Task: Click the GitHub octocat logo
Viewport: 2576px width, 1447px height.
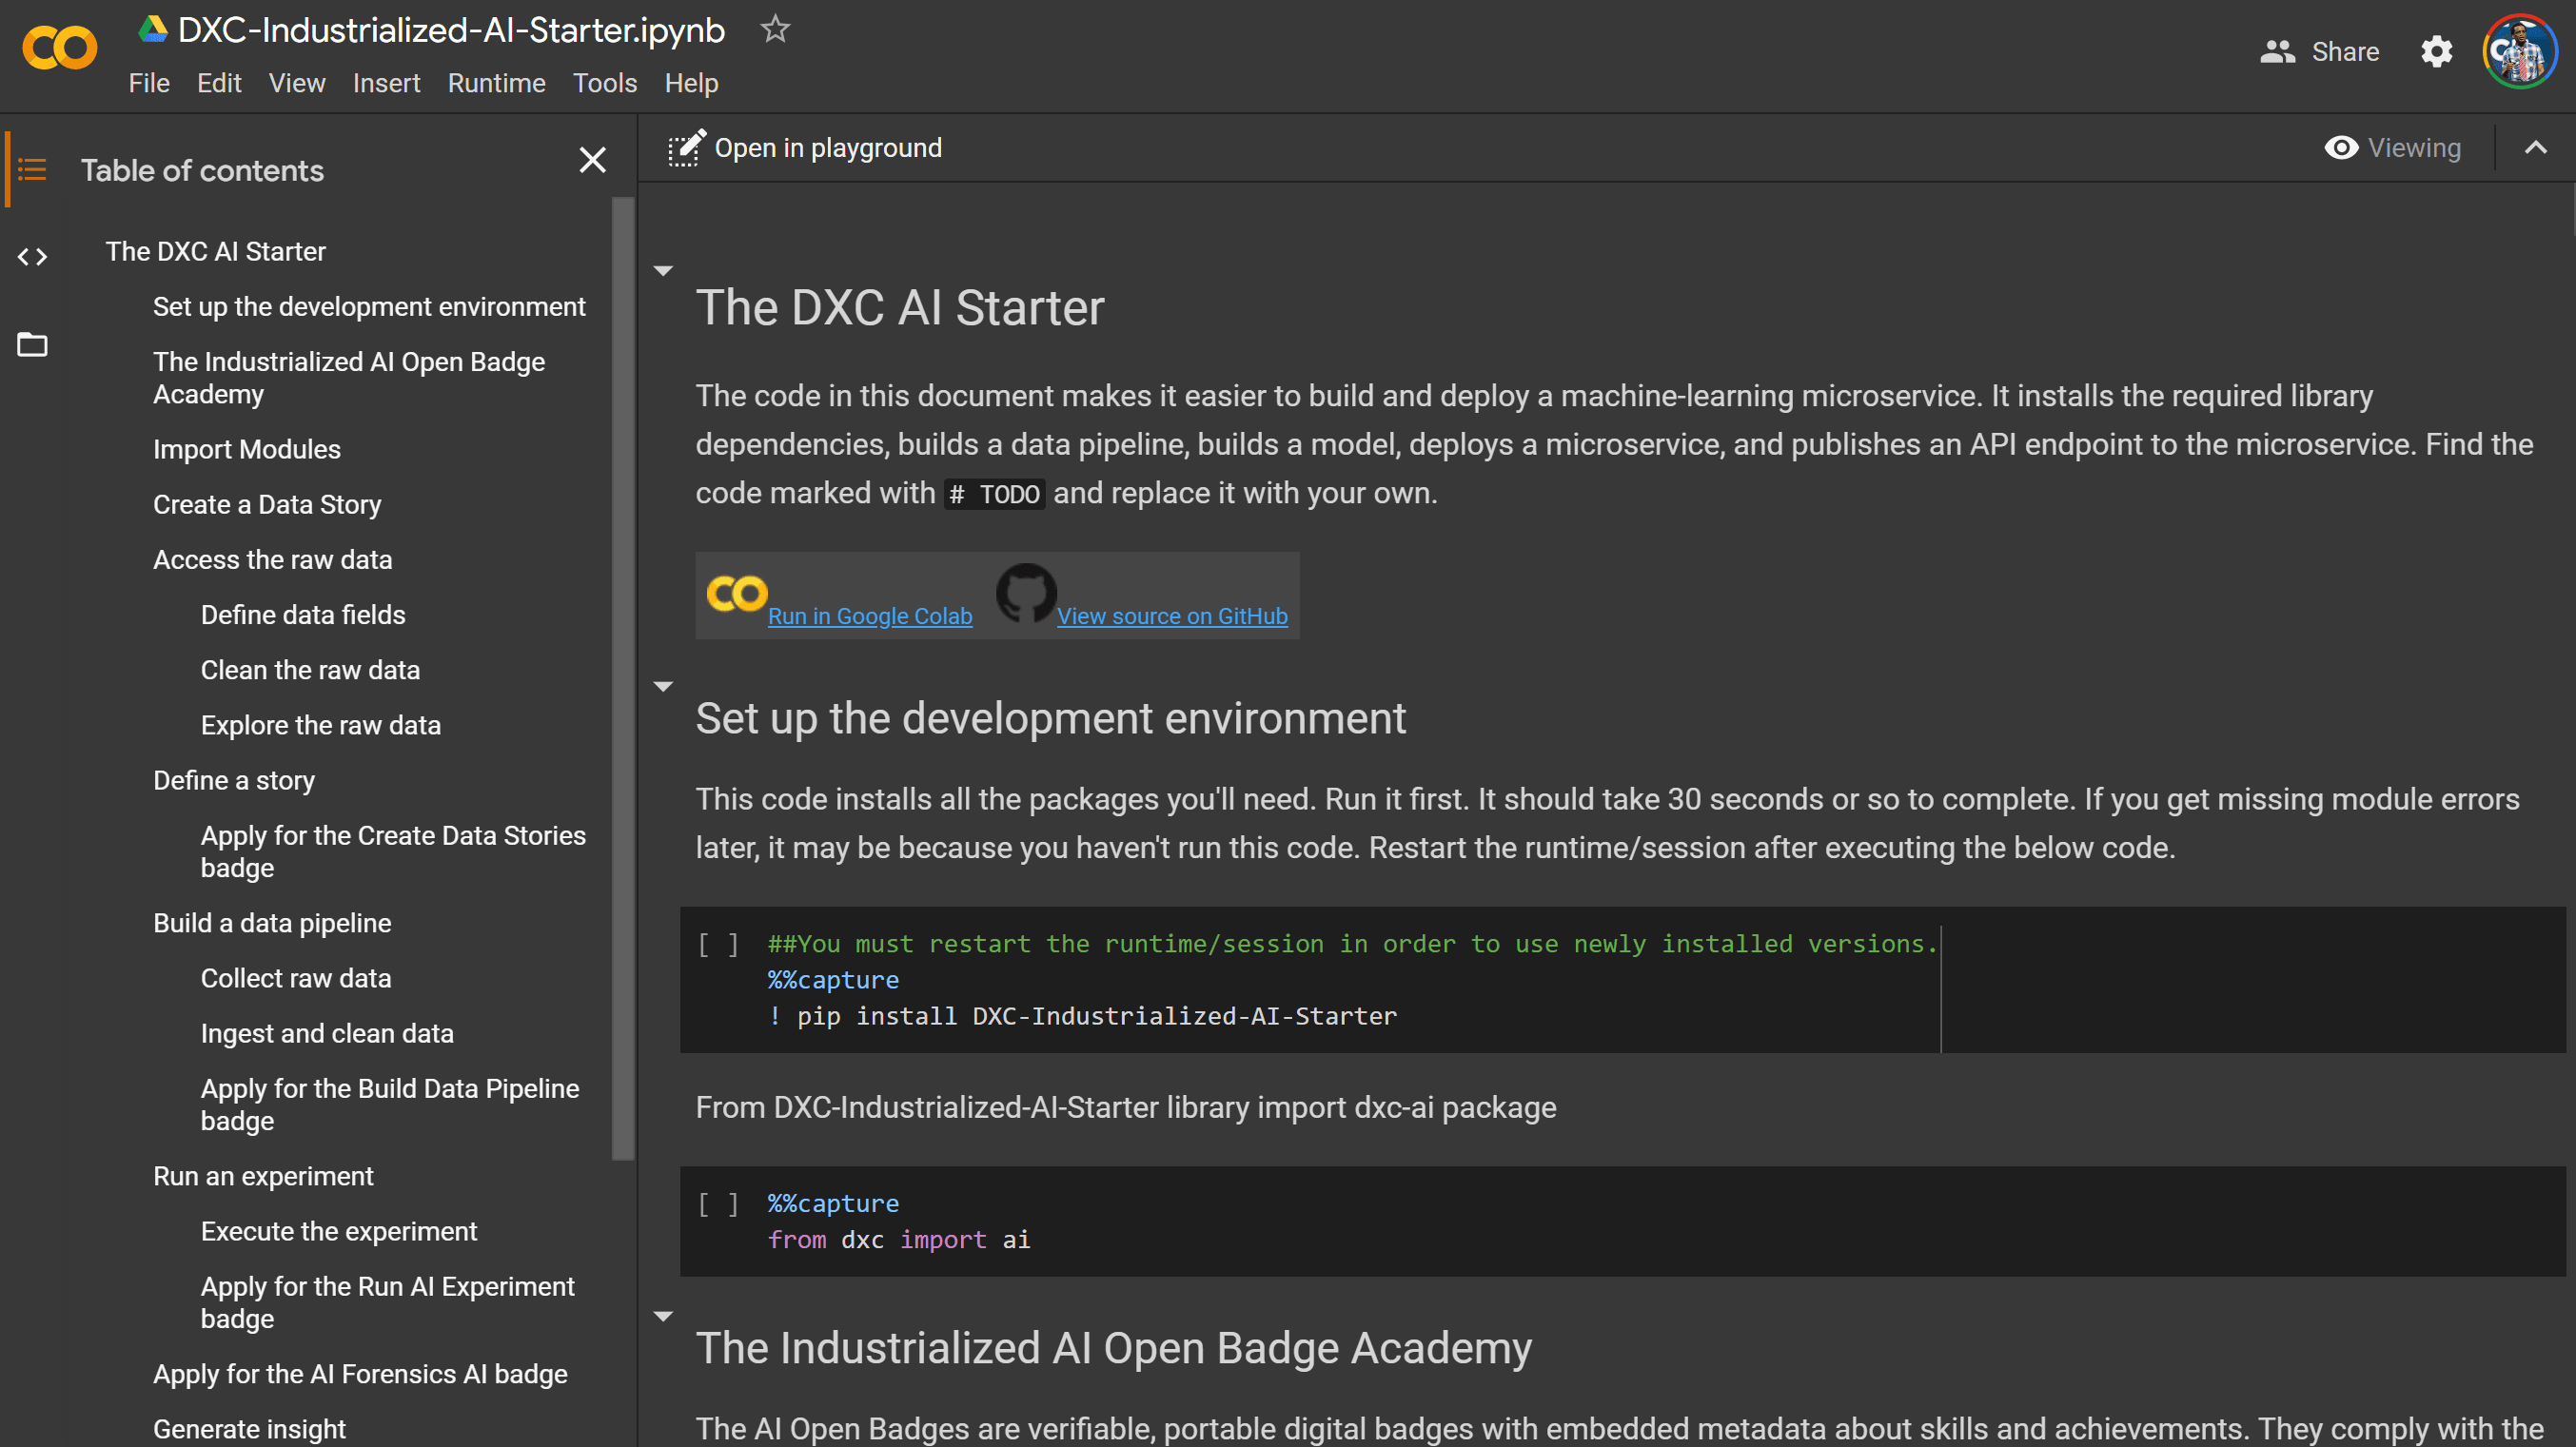Action: click(x=1025, y=593)
